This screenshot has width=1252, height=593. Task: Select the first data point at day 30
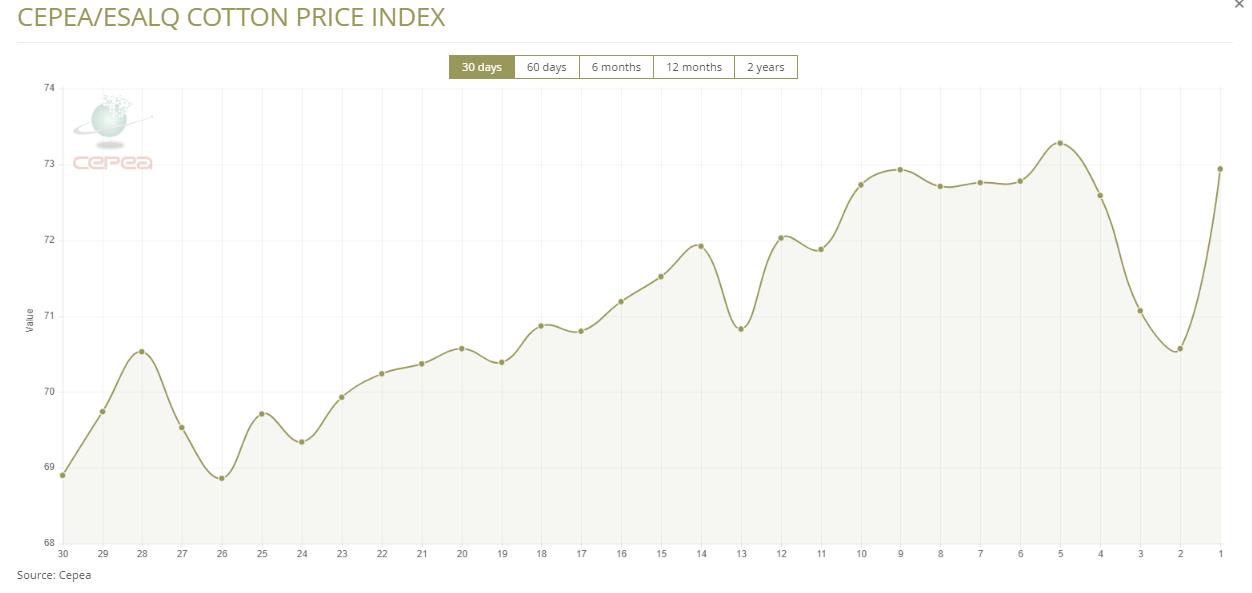63,475
